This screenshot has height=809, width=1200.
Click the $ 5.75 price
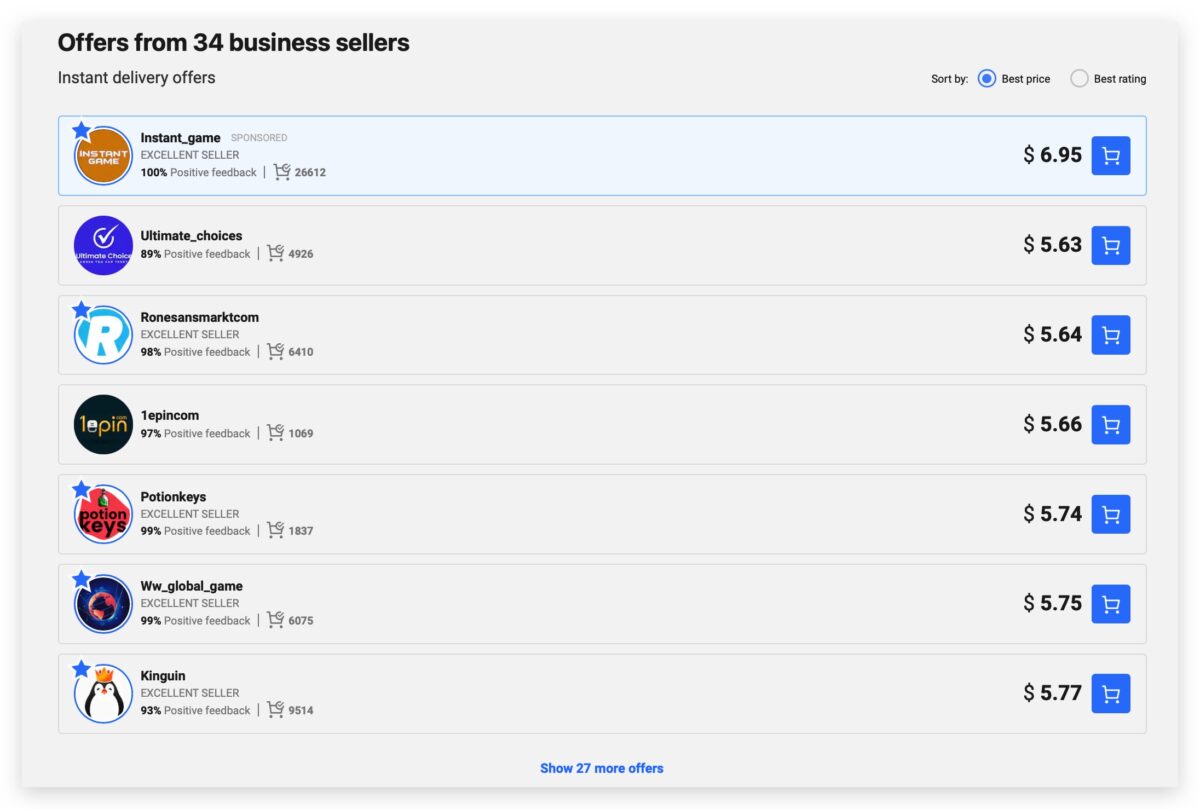click(1052, 604)
